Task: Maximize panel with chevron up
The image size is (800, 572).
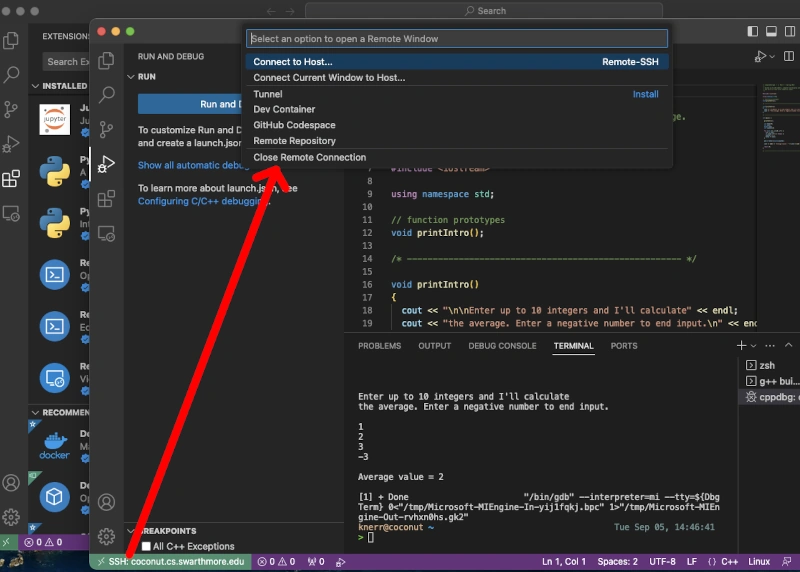Action: click(x=788, y=345)
